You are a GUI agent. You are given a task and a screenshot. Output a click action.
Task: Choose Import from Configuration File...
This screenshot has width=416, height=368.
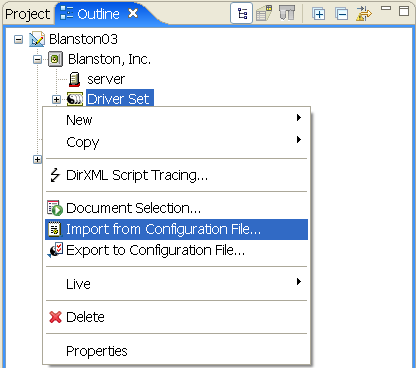pos(176,229)
